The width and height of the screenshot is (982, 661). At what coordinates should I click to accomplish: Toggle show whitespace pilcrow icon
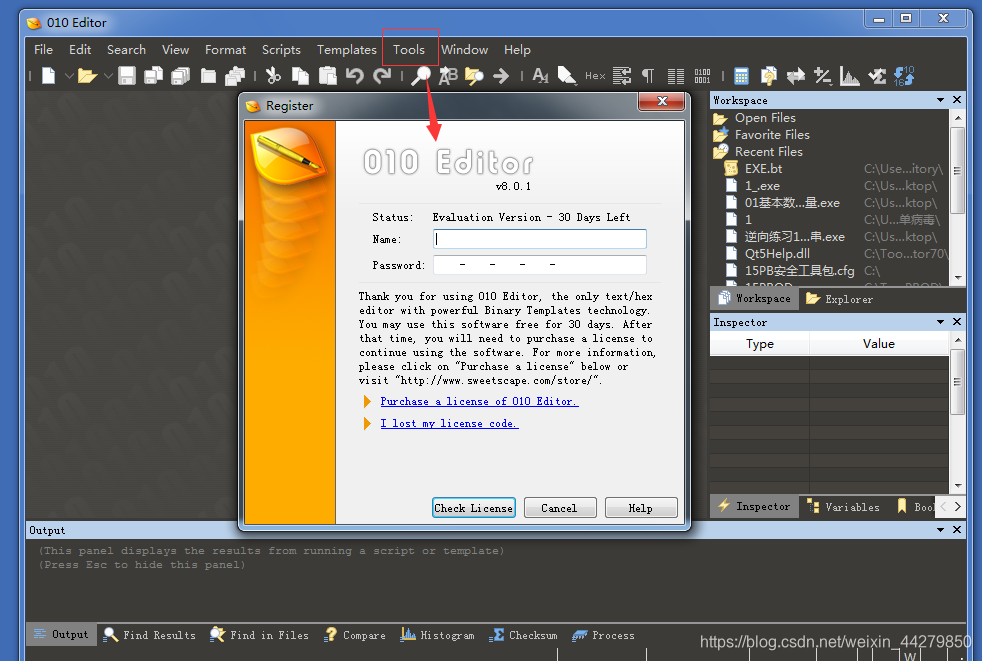click(x=648, y=76)
